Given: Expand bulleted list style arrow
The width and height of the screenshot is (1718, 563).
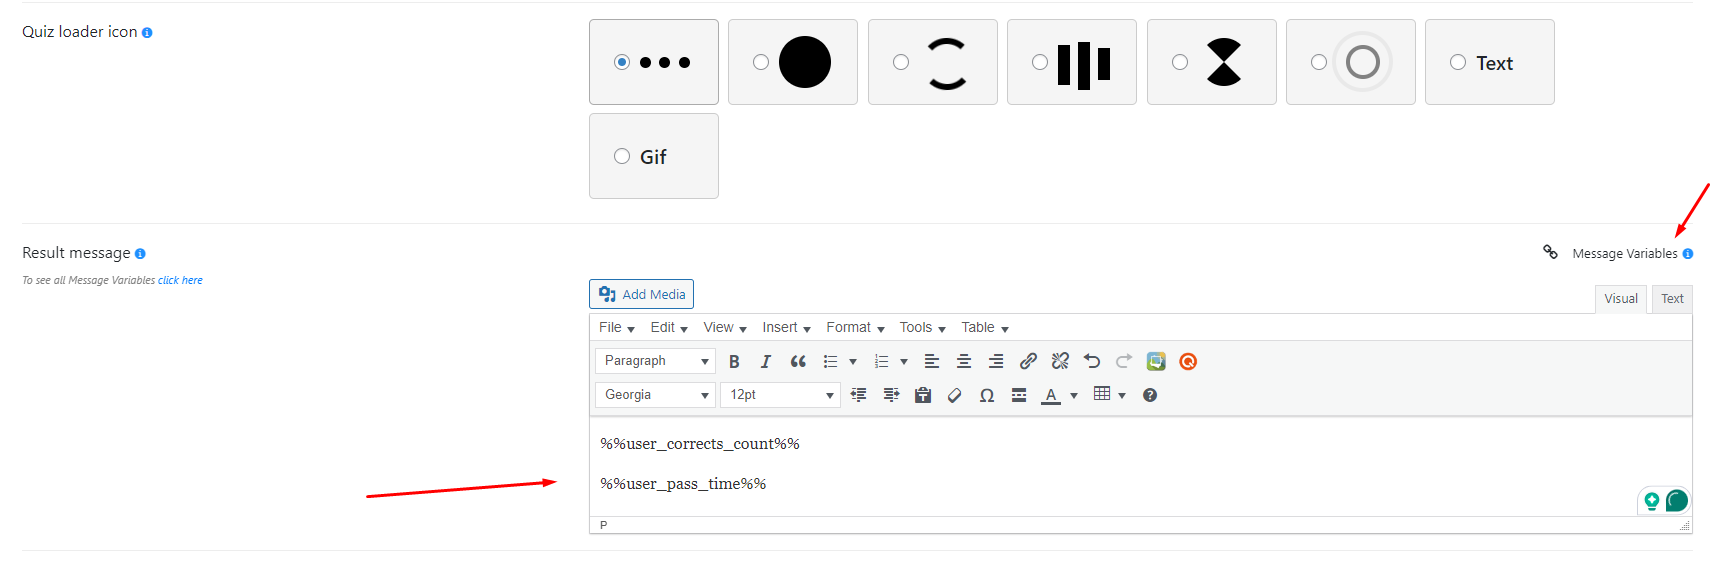Looking at the screenshot, I should coord(853,362).
